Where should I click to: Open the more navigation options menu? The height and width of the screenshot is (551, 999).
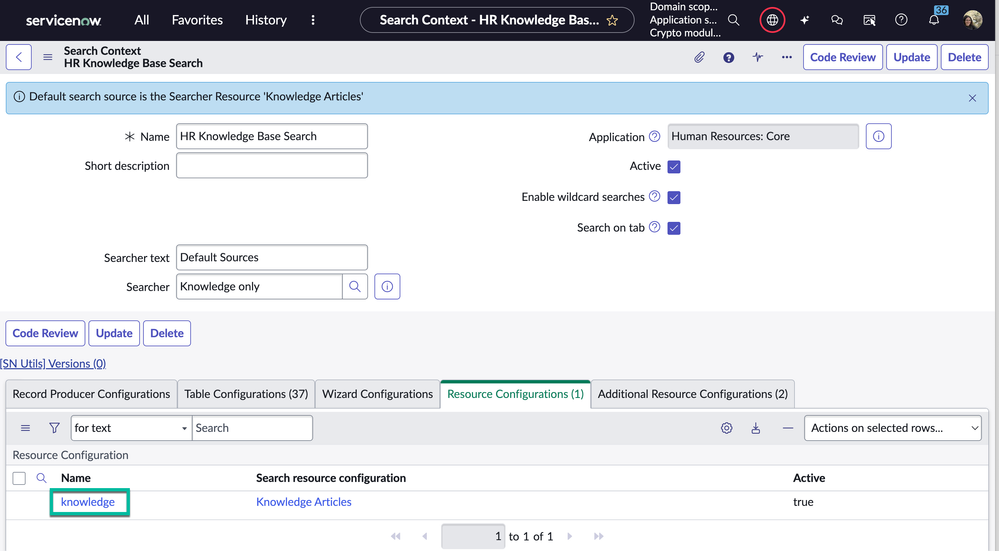click(x=313, y=20)
